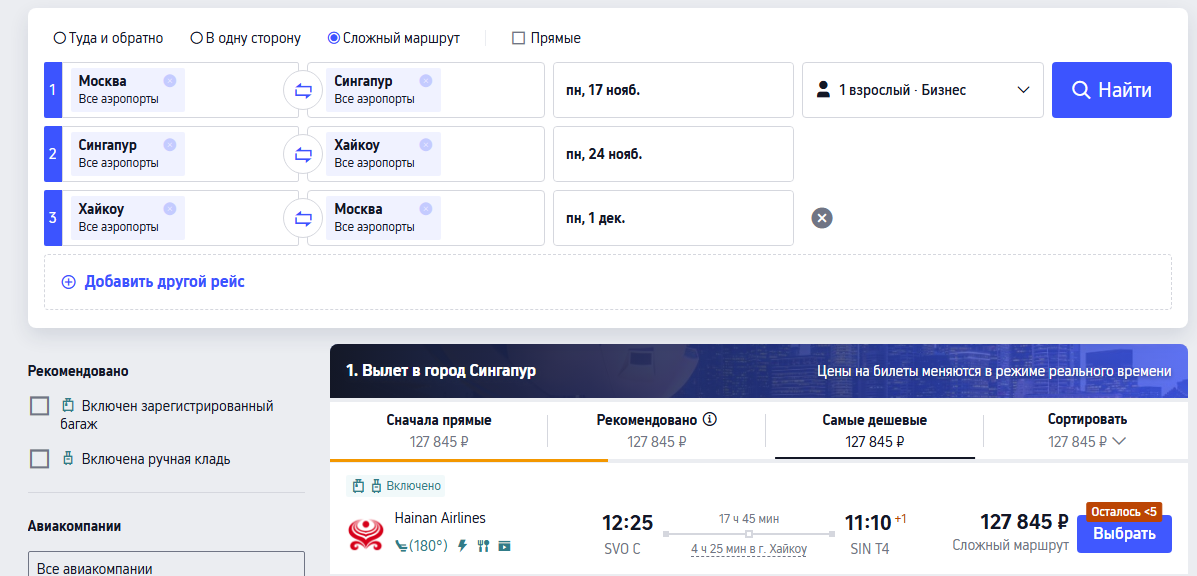Switch to Сначала прямые tab
Image resolution: width=1197 pixels, height=576 pixels.
click(x=439, y=430)
